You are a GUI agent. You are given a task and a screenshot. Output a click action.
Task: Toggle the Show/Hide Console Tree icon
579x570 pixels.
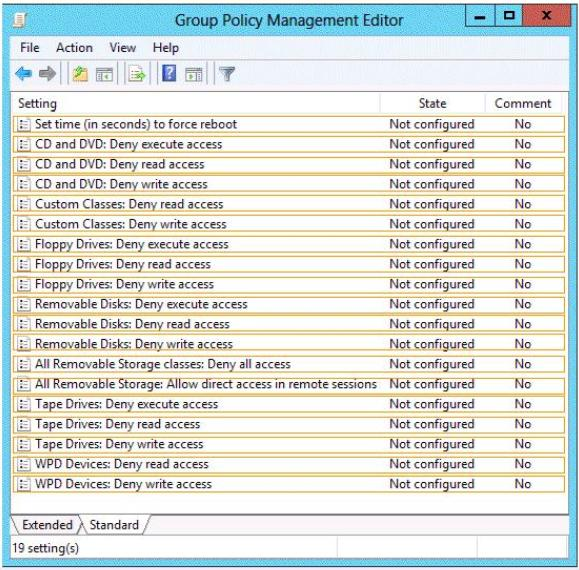pos(104,74)
